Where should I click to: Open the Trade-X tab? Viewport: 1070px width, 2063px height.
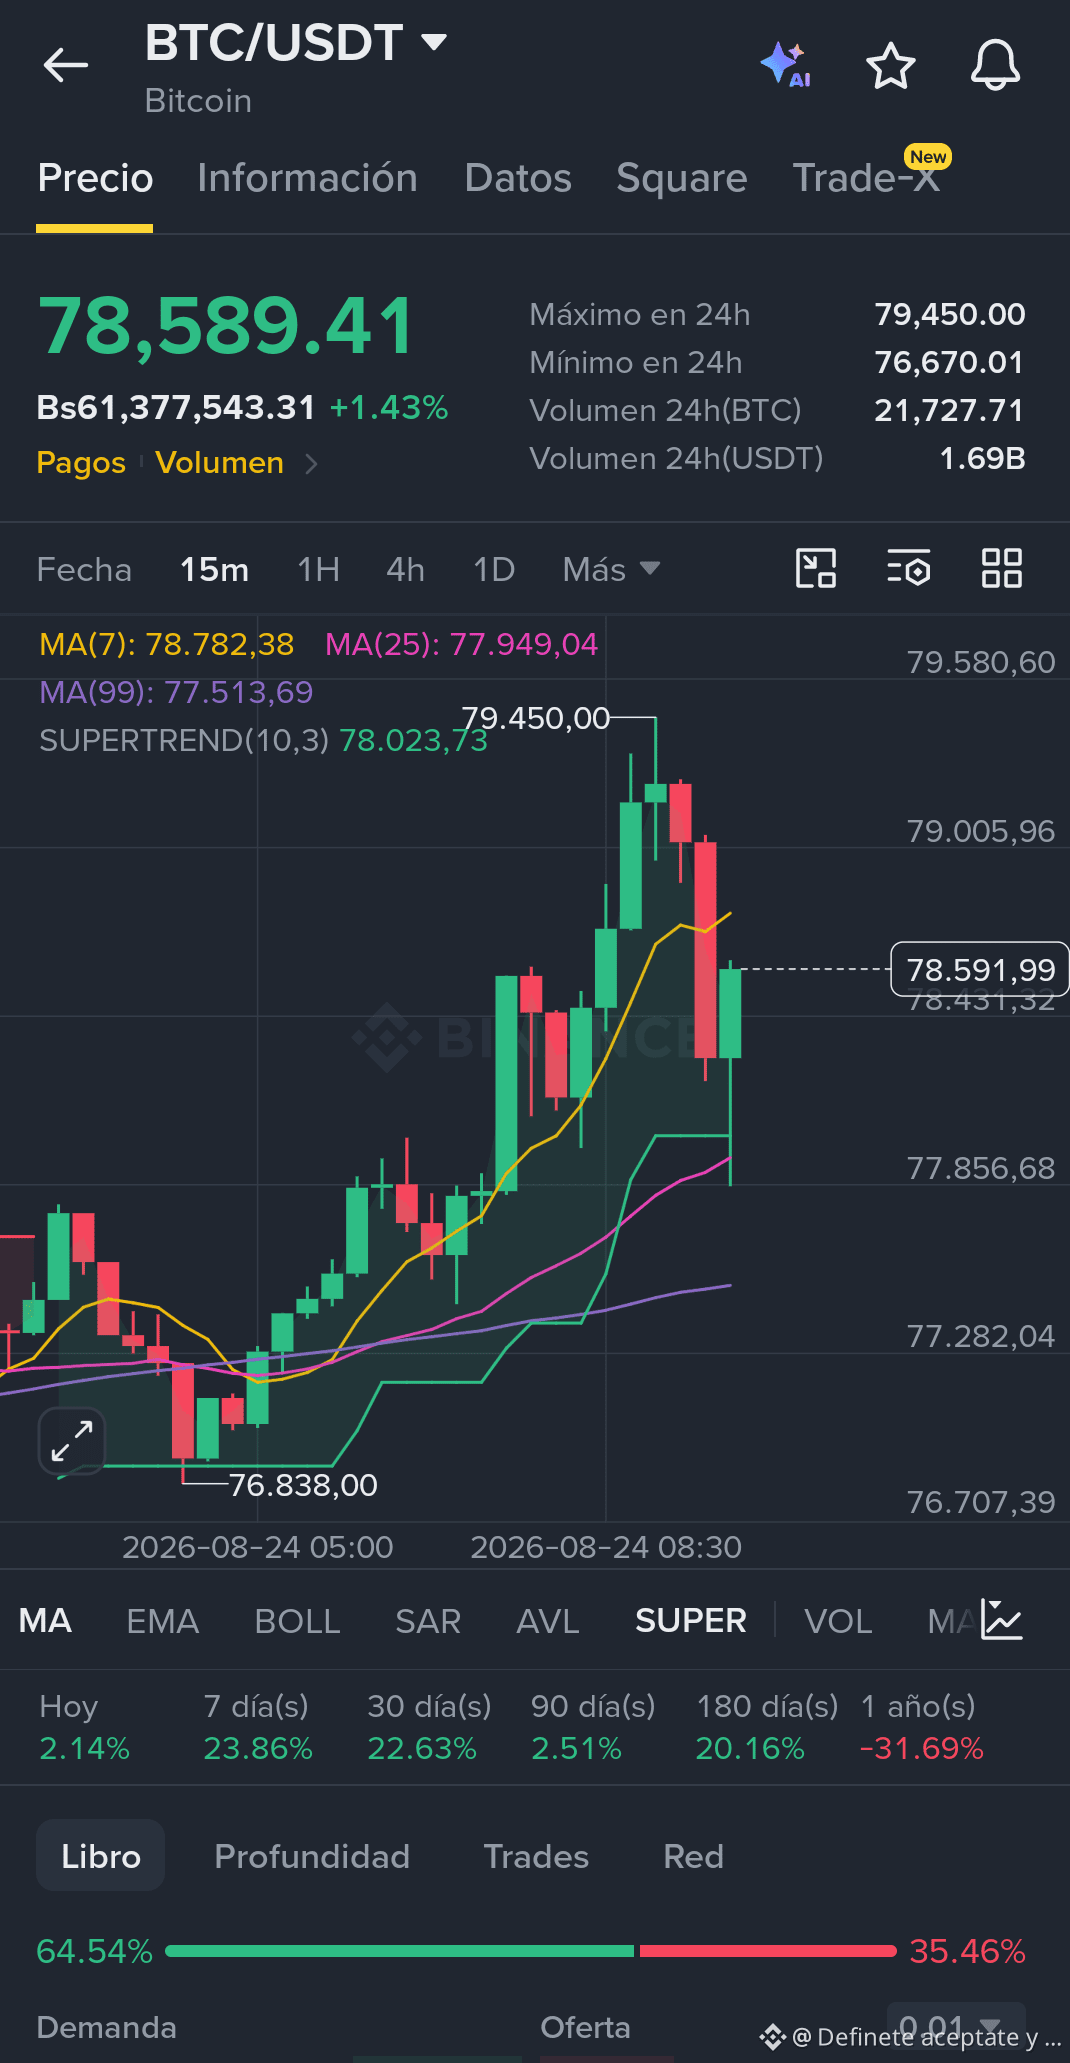pyautogui.click(x=866, y=178)
